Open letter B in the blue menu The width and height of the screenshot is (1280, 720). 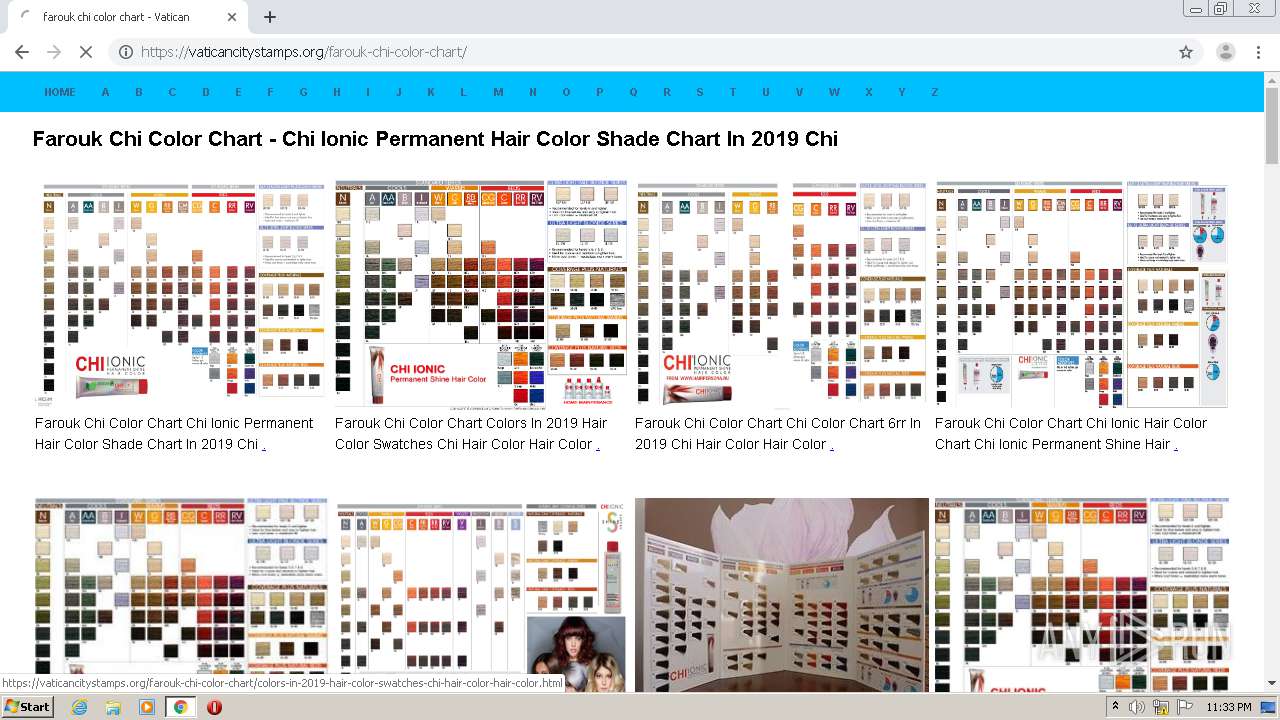click(x=139, y=92)
